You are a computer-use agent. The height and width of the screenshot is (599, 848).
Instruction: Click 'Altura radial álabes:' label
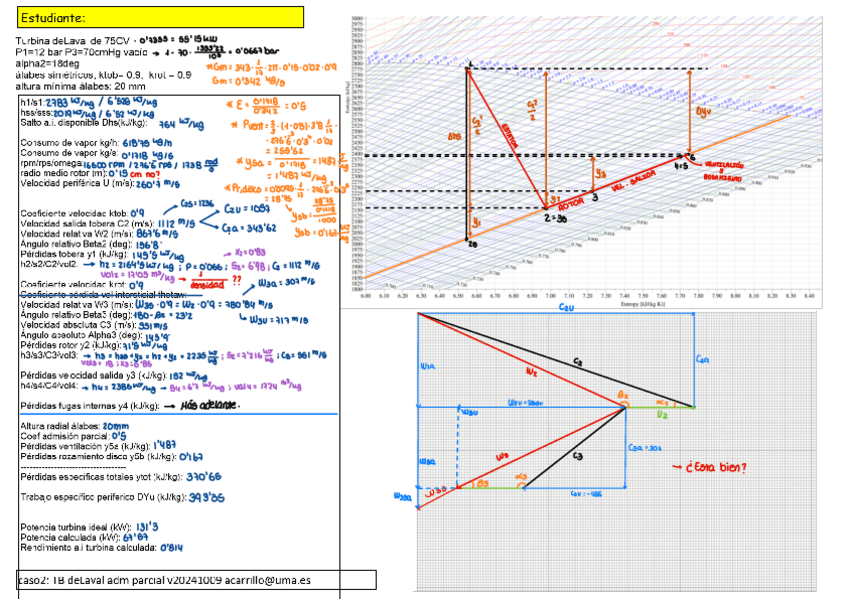pos(60,426)
